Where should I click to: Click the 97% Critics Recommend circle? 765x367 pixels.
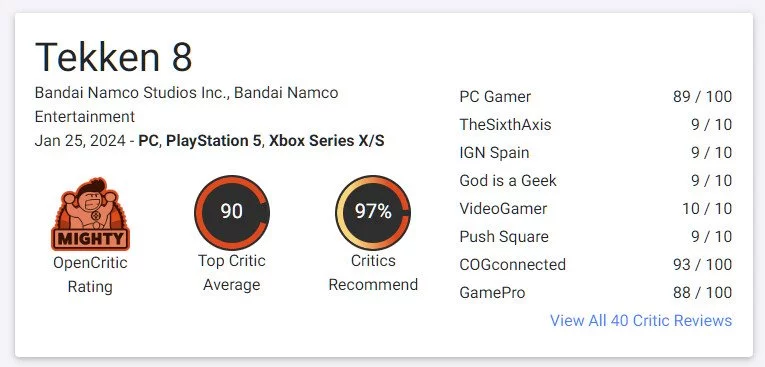[x=373, y=212]
